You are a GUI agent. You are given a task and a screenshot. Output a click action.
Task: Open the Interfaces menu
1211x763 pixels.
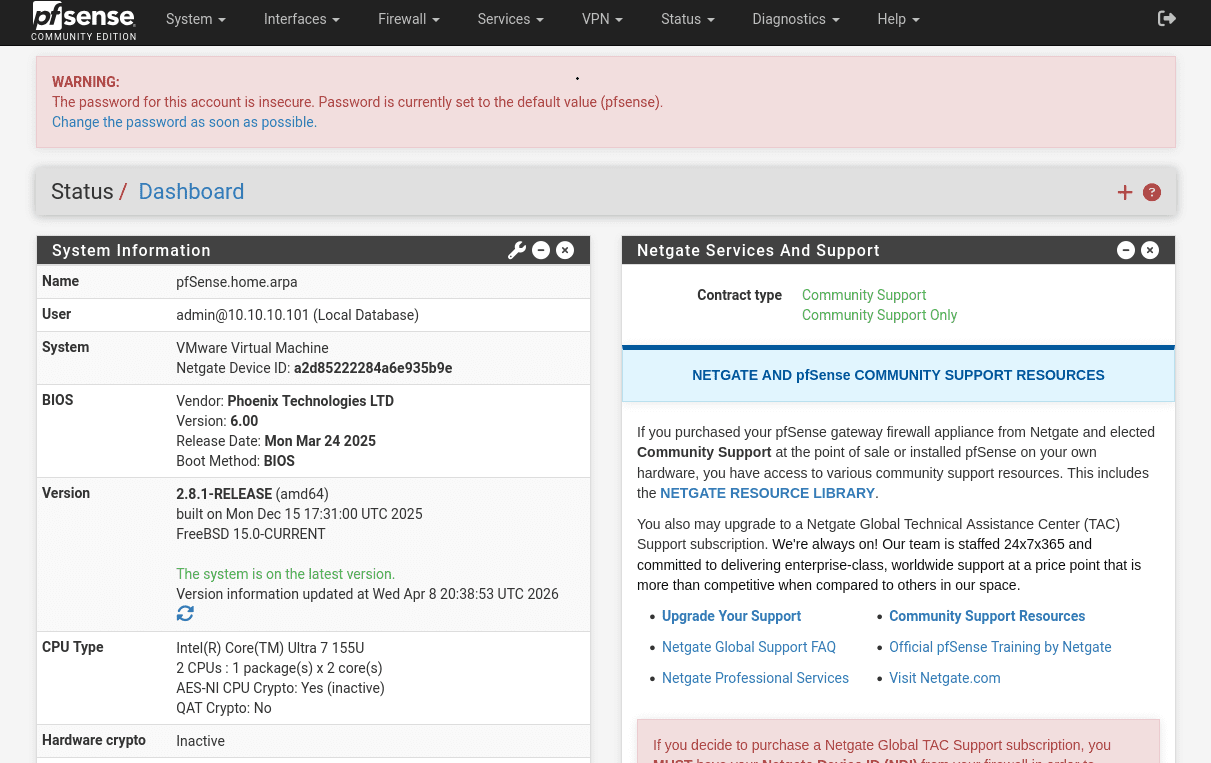tap(302, 19)
